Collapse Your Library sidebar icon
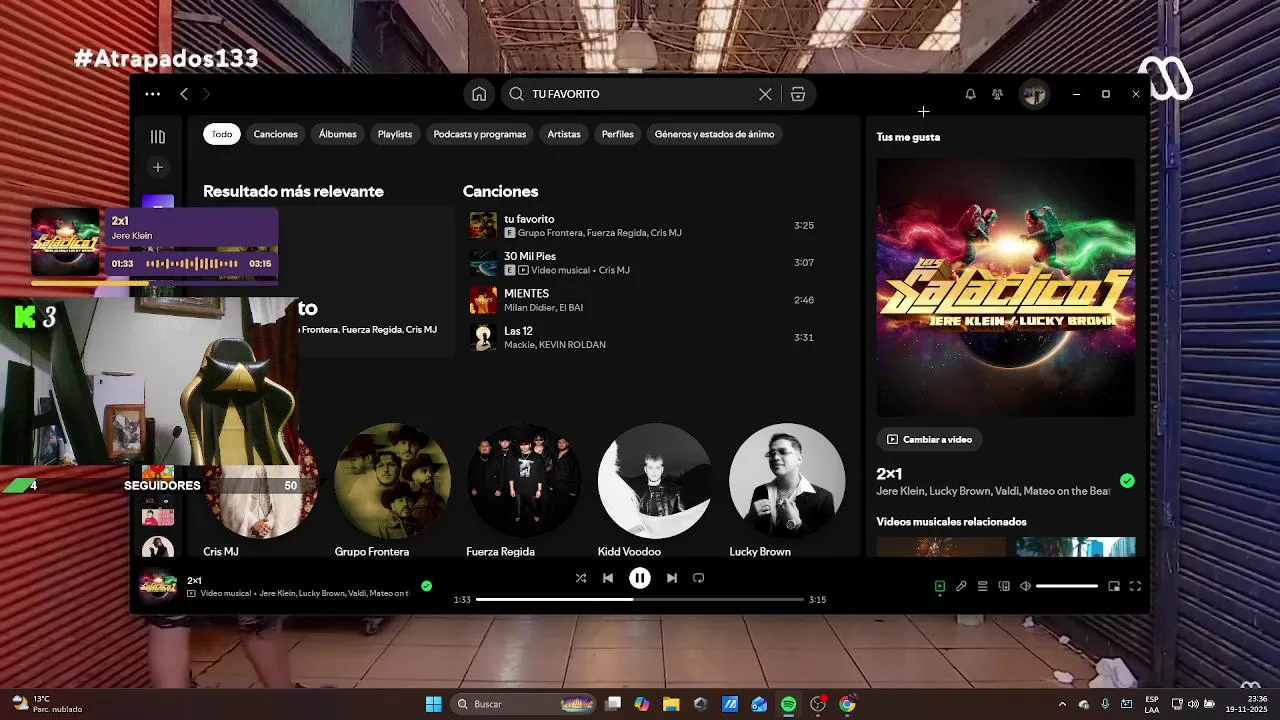The width and height of the screenshot is (1280, 720). [158, 137]
